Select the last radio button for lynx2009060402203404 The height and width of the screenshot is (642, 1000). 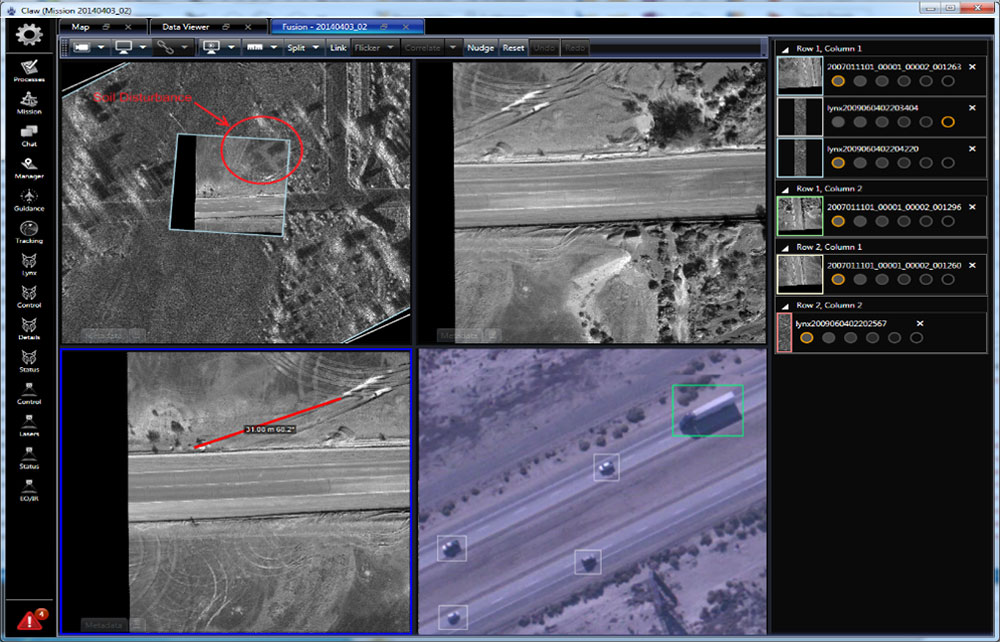pos(948,121)
